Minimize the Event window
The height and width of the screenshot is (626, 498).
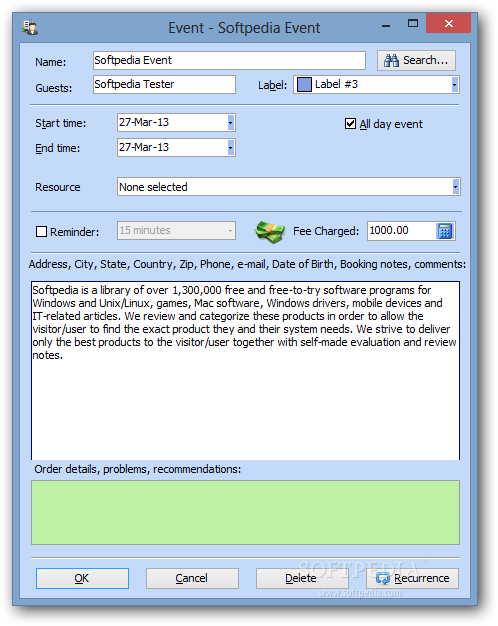[386, 26]
